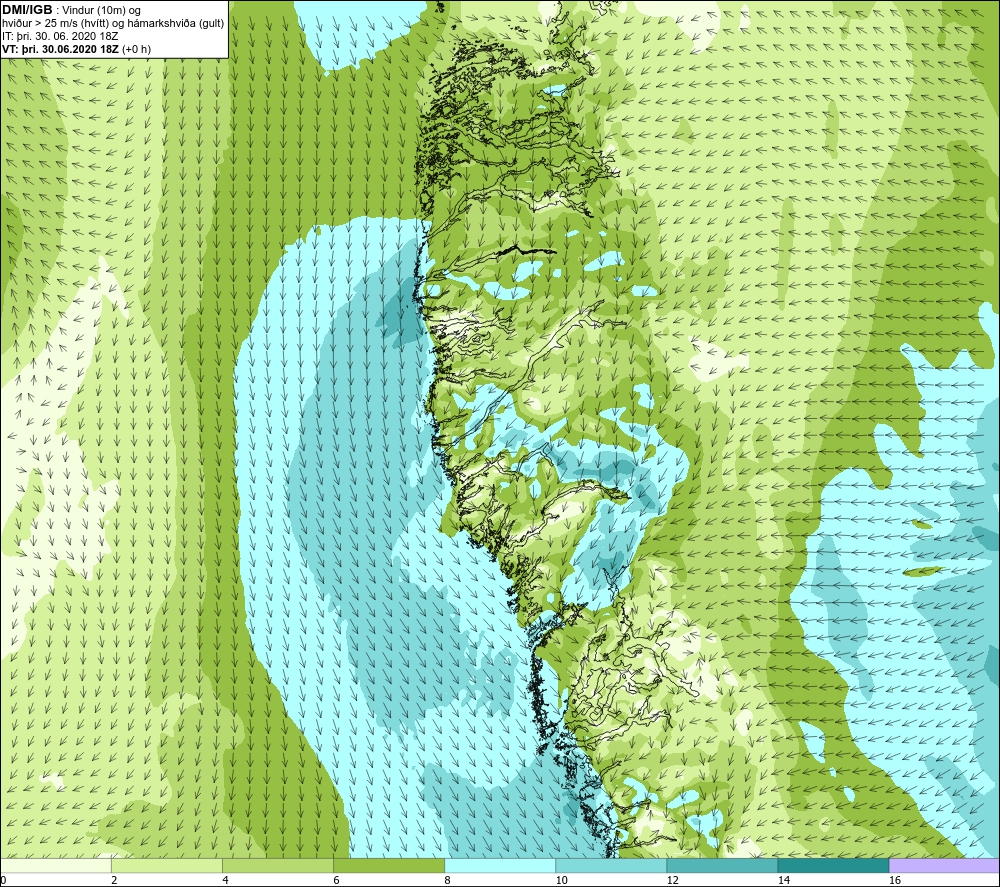Click the 10–12 m/s cyan legend swatch

coord(611,865)
